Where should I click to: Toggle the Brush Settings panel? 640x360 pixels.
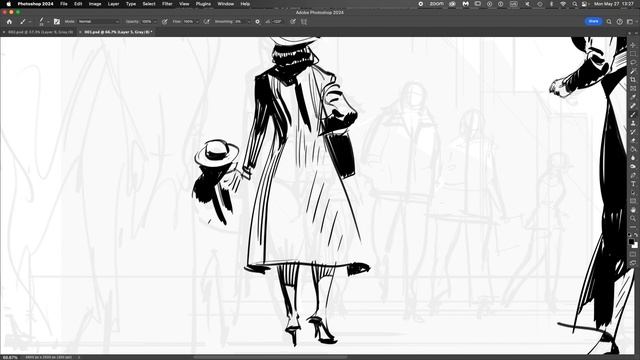57,22
